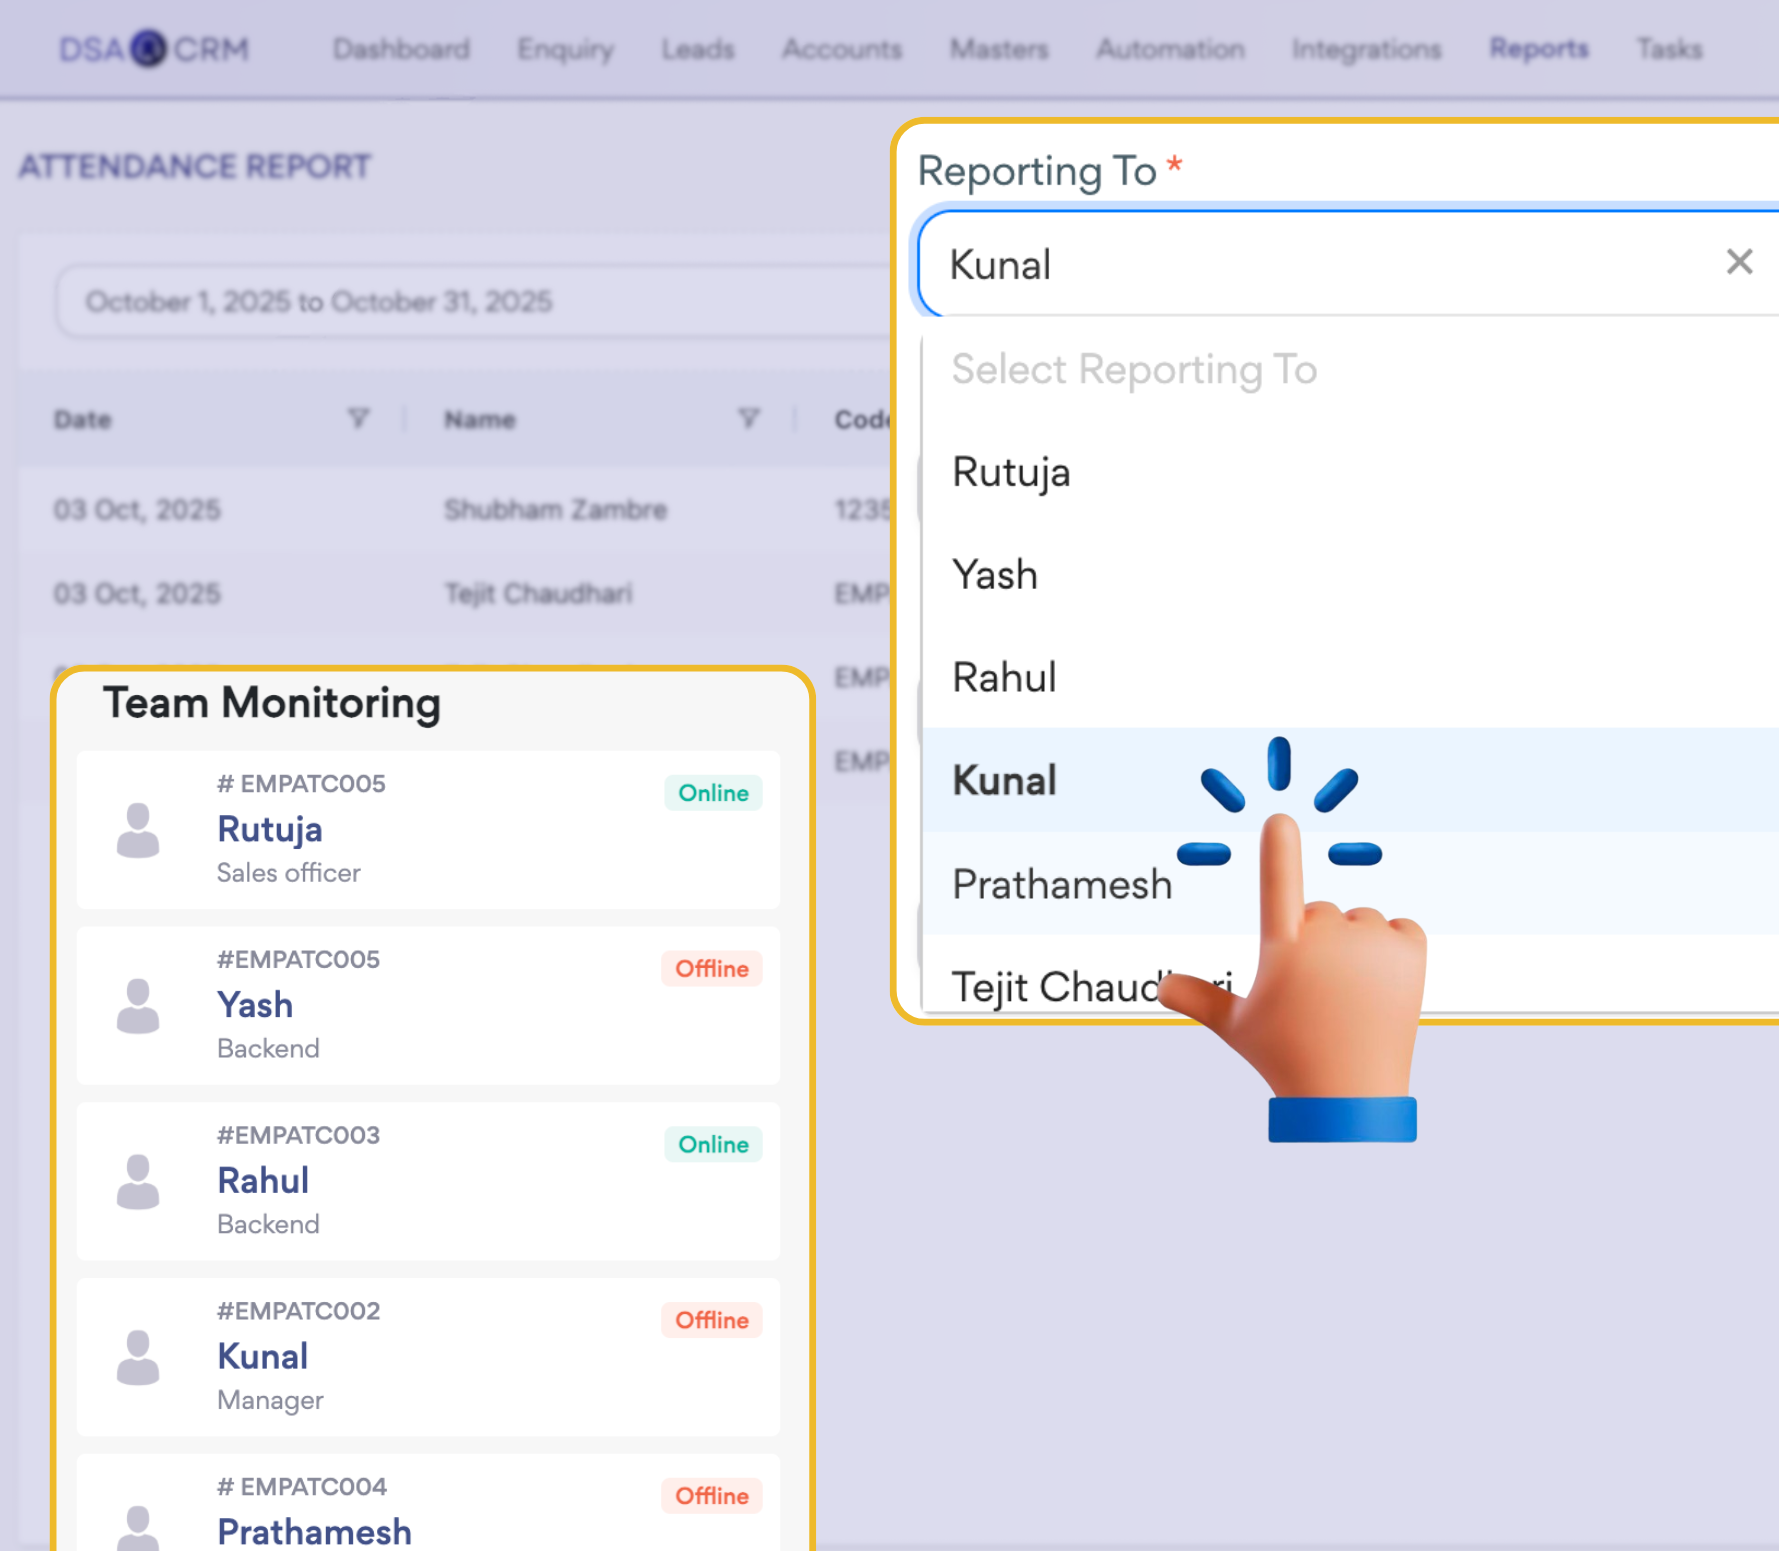Viewport: 1779px width, 1551px height.
Task: Open the Date column filter icon
Action: point(358,418)
